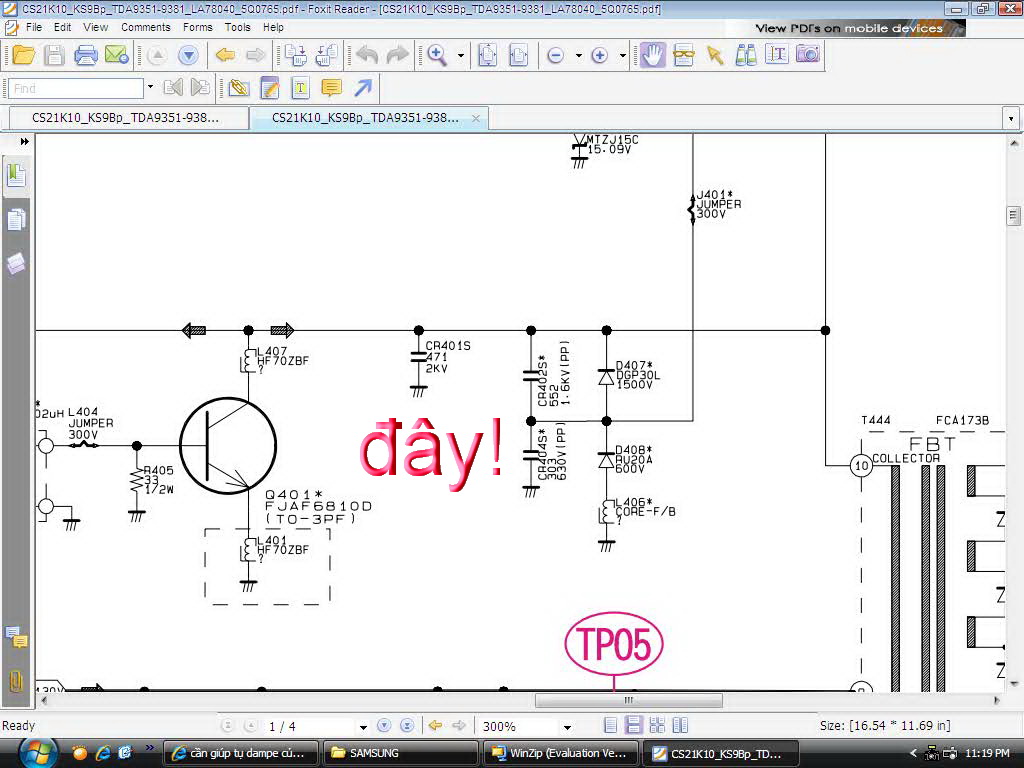Open the Forms menu
Viewport: 1024px width, 768px height.
pyautogui.click(x=198, y=27)
